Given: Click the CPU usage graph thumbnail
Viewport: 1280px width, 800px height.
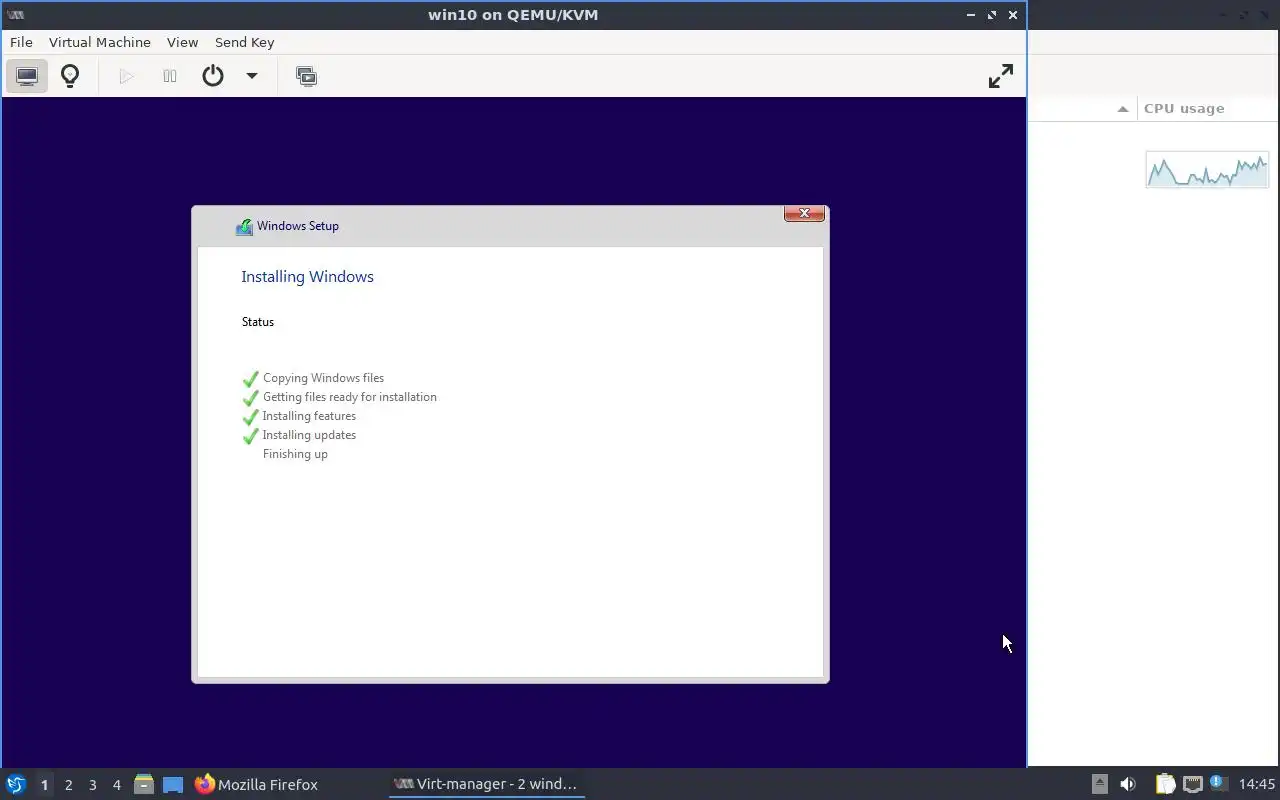Looking at the screenshot, I should tap(1207, 170).
